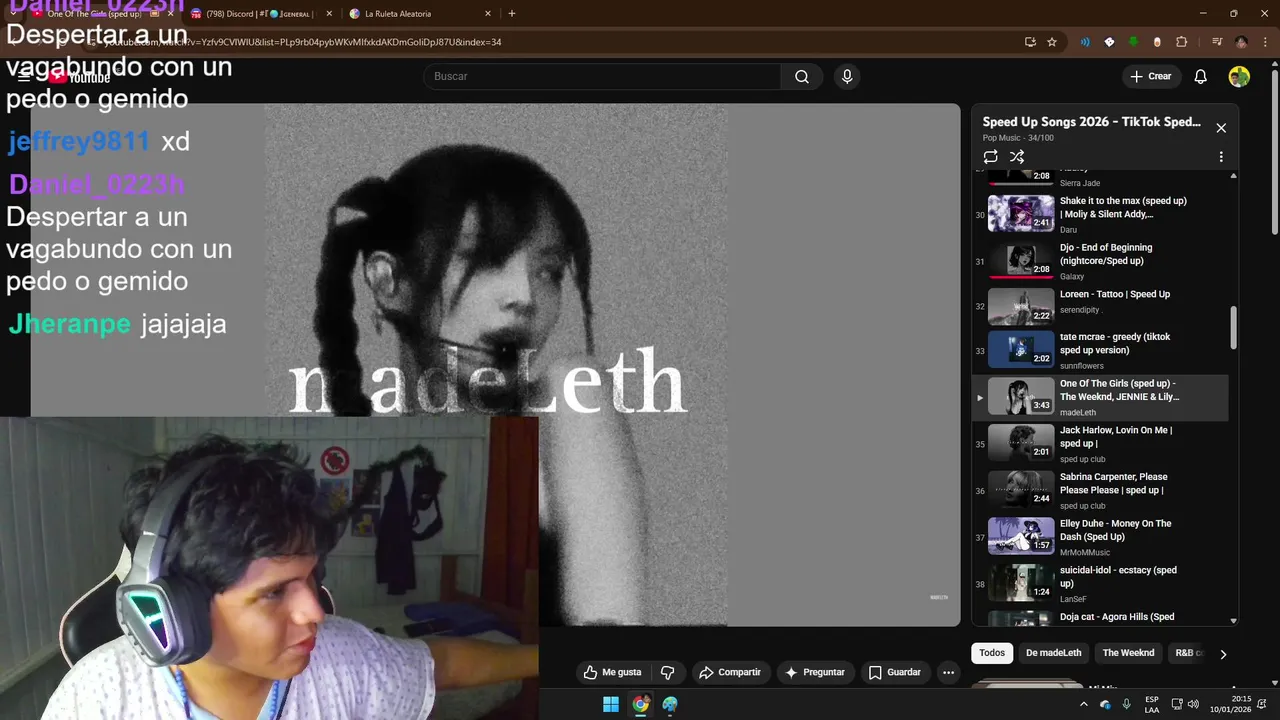Open Chrome media controls icon
The height and width of the screenshot is (720, 1280).
[x=1217, y=42]
